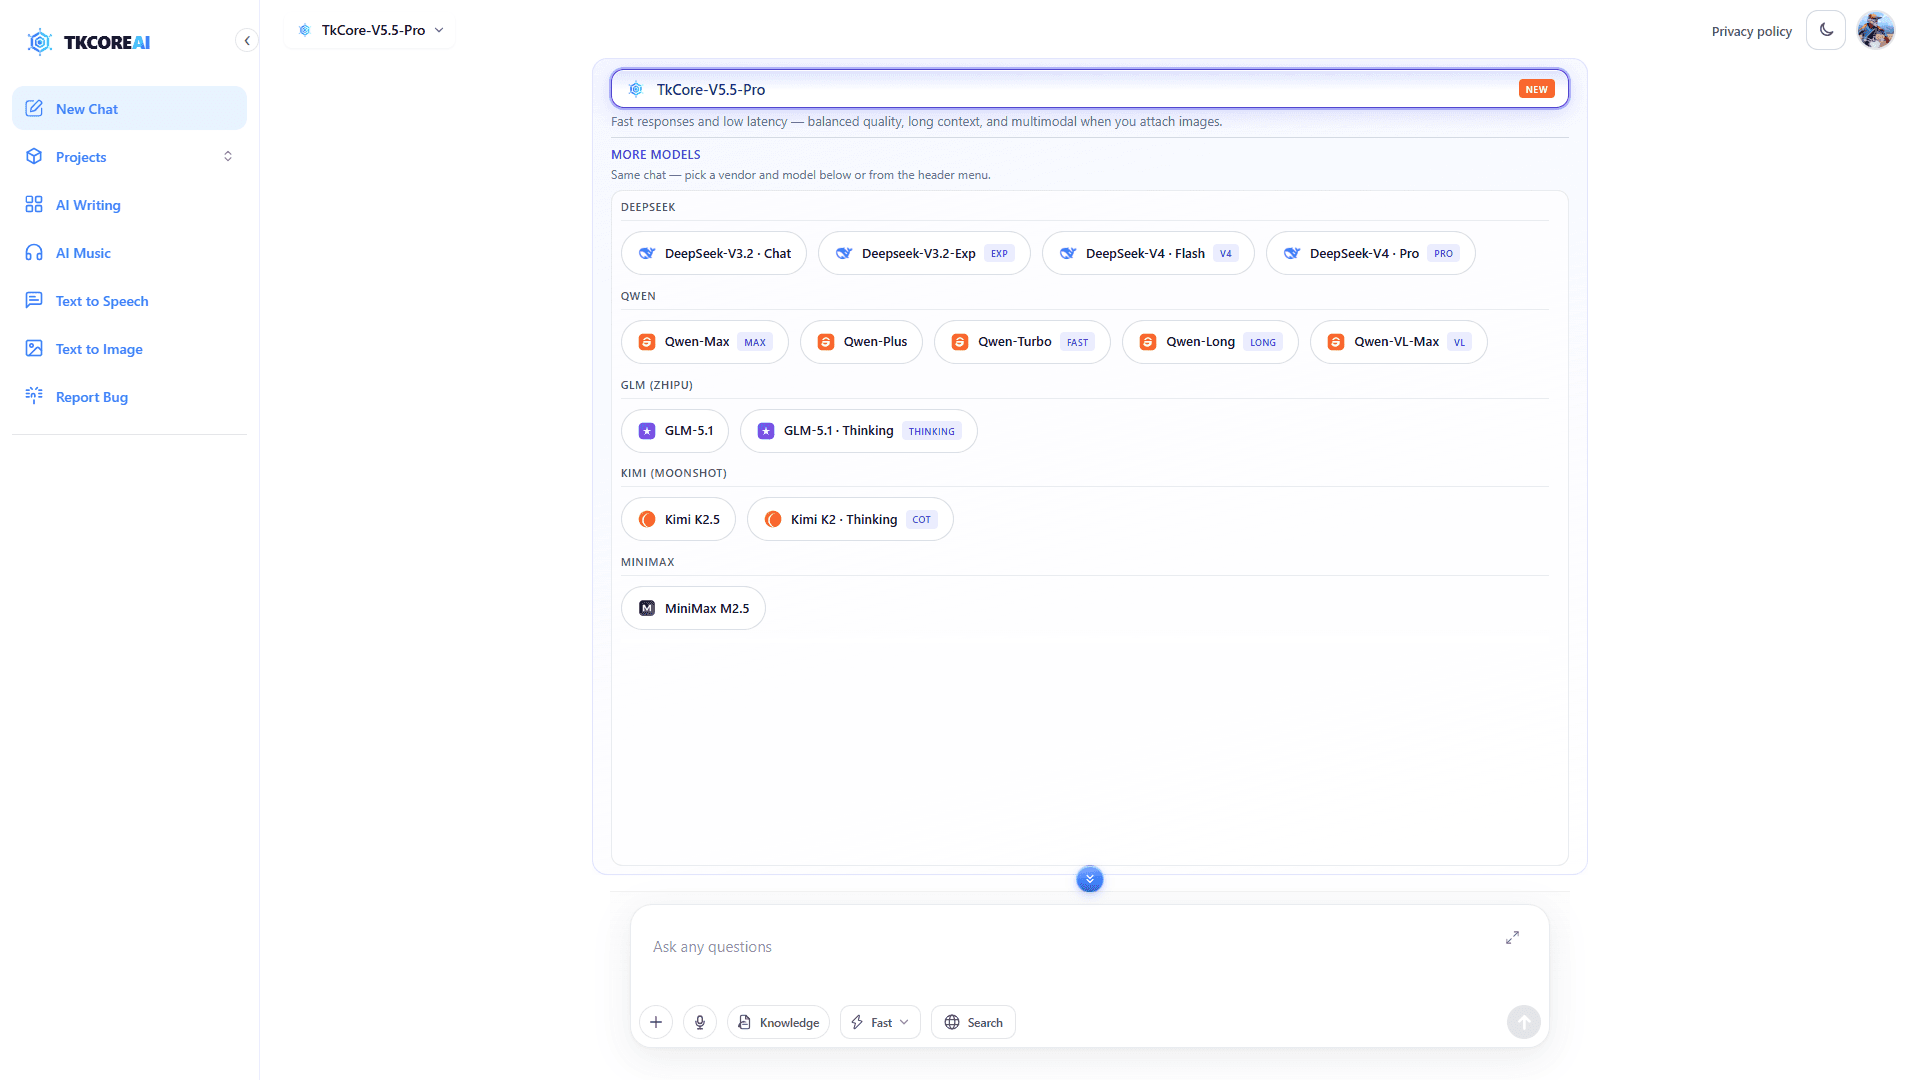Viewport: 1920px width, 1080px height.
Task: Click the MORE MODELS heading
Action: 656,155
